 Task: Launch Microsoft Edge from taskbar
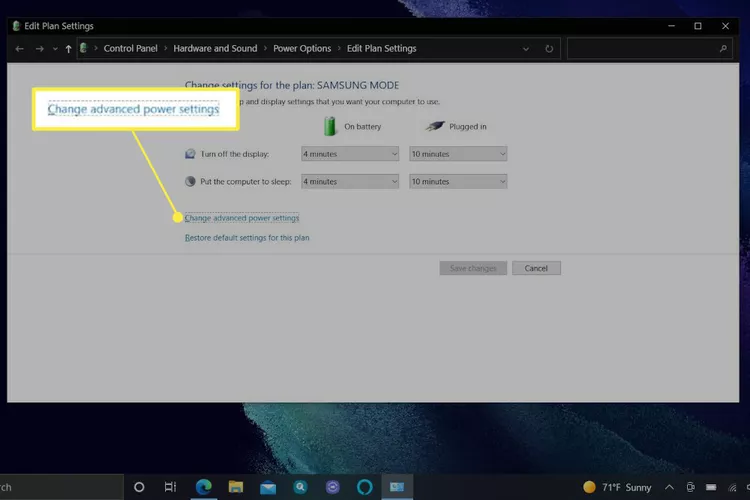click(x=204, y=487)
